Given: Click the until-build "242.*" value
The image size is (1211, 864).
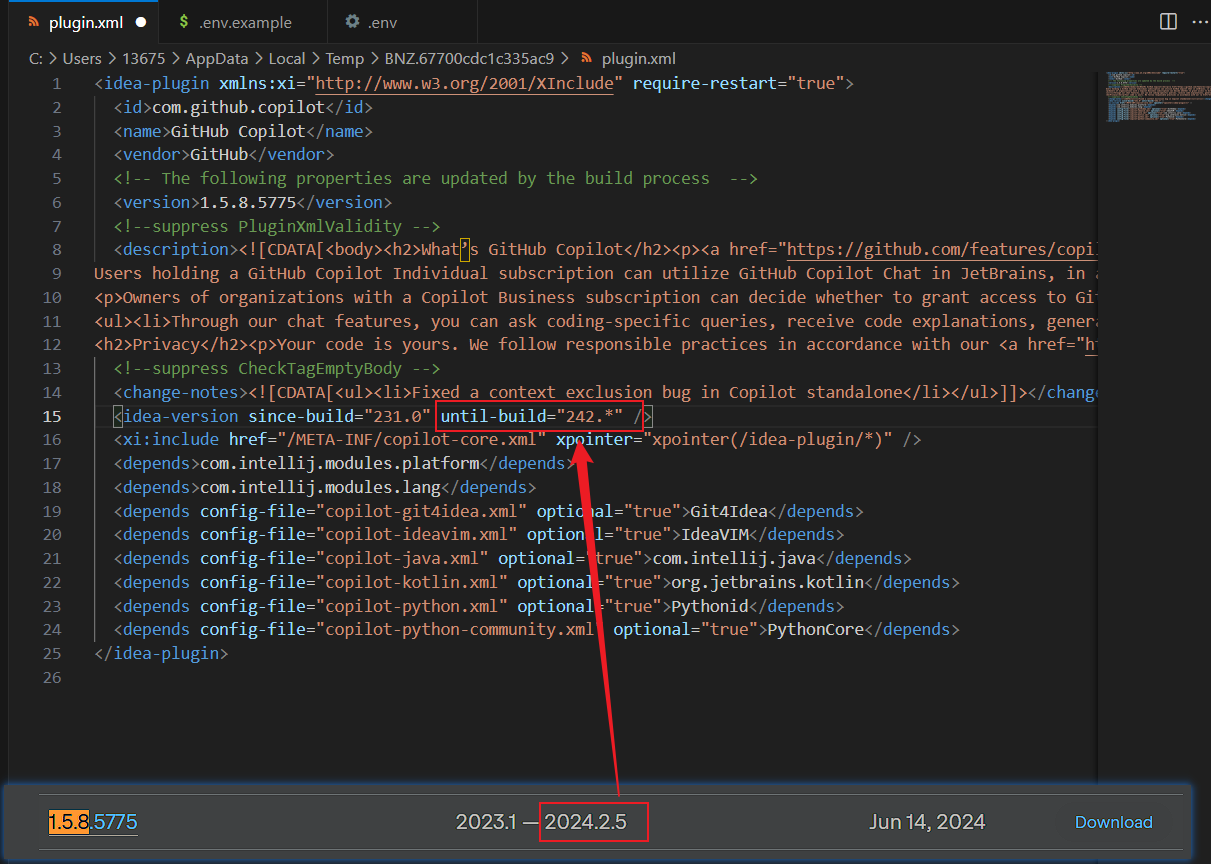Looking at the screenshot, I should 588,416.
